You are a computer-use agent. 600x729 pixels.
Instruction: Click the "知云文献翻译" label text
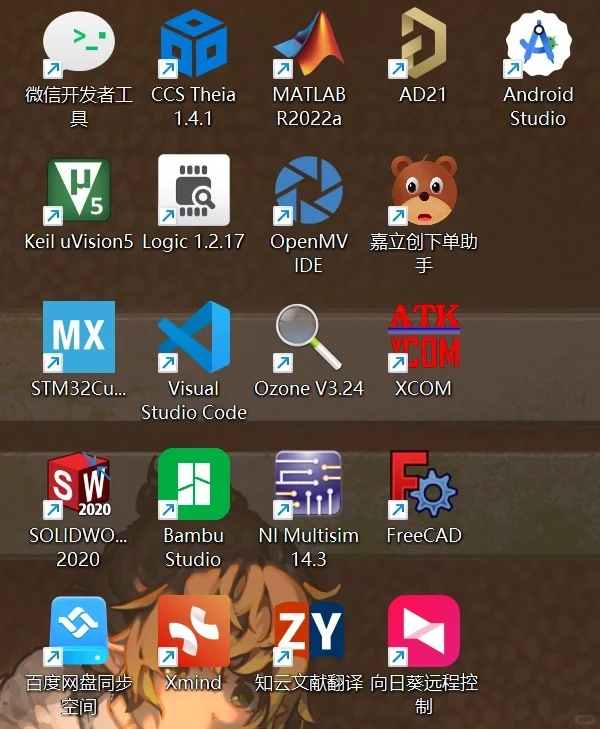[309, 683]
